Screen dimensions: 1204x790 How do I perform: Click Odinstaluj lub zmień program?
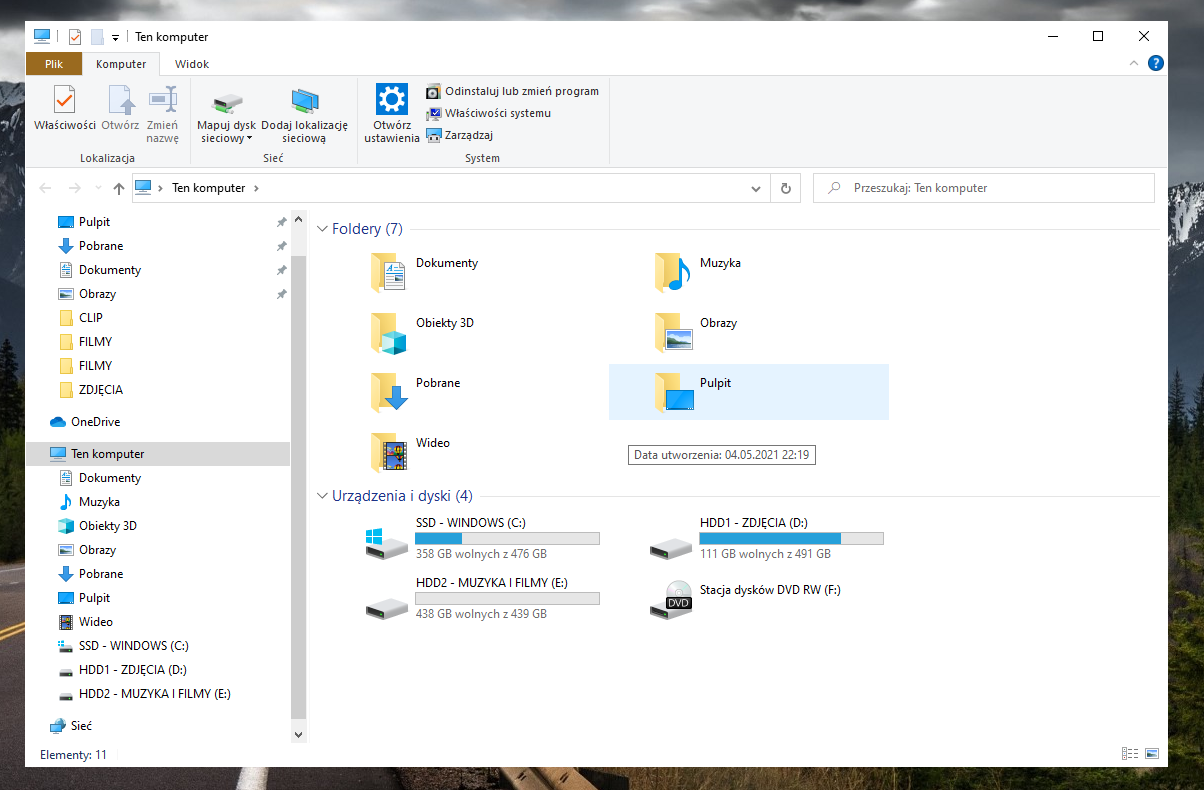(x=512, y=91)
